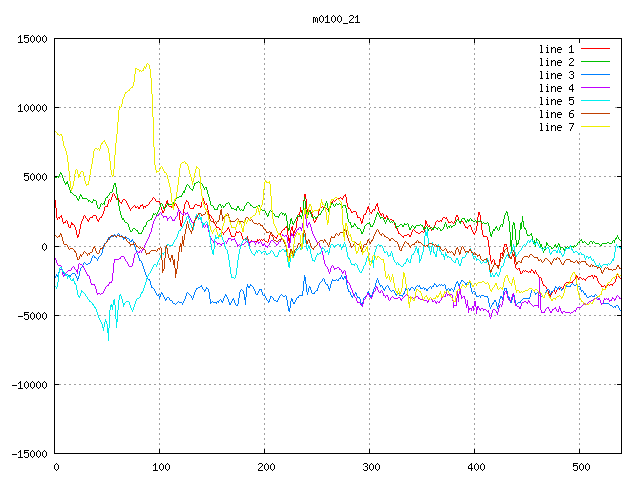This screenshot has width=640, height=480.
Task: Select the line 1 legend label
Action: [557, 49]
